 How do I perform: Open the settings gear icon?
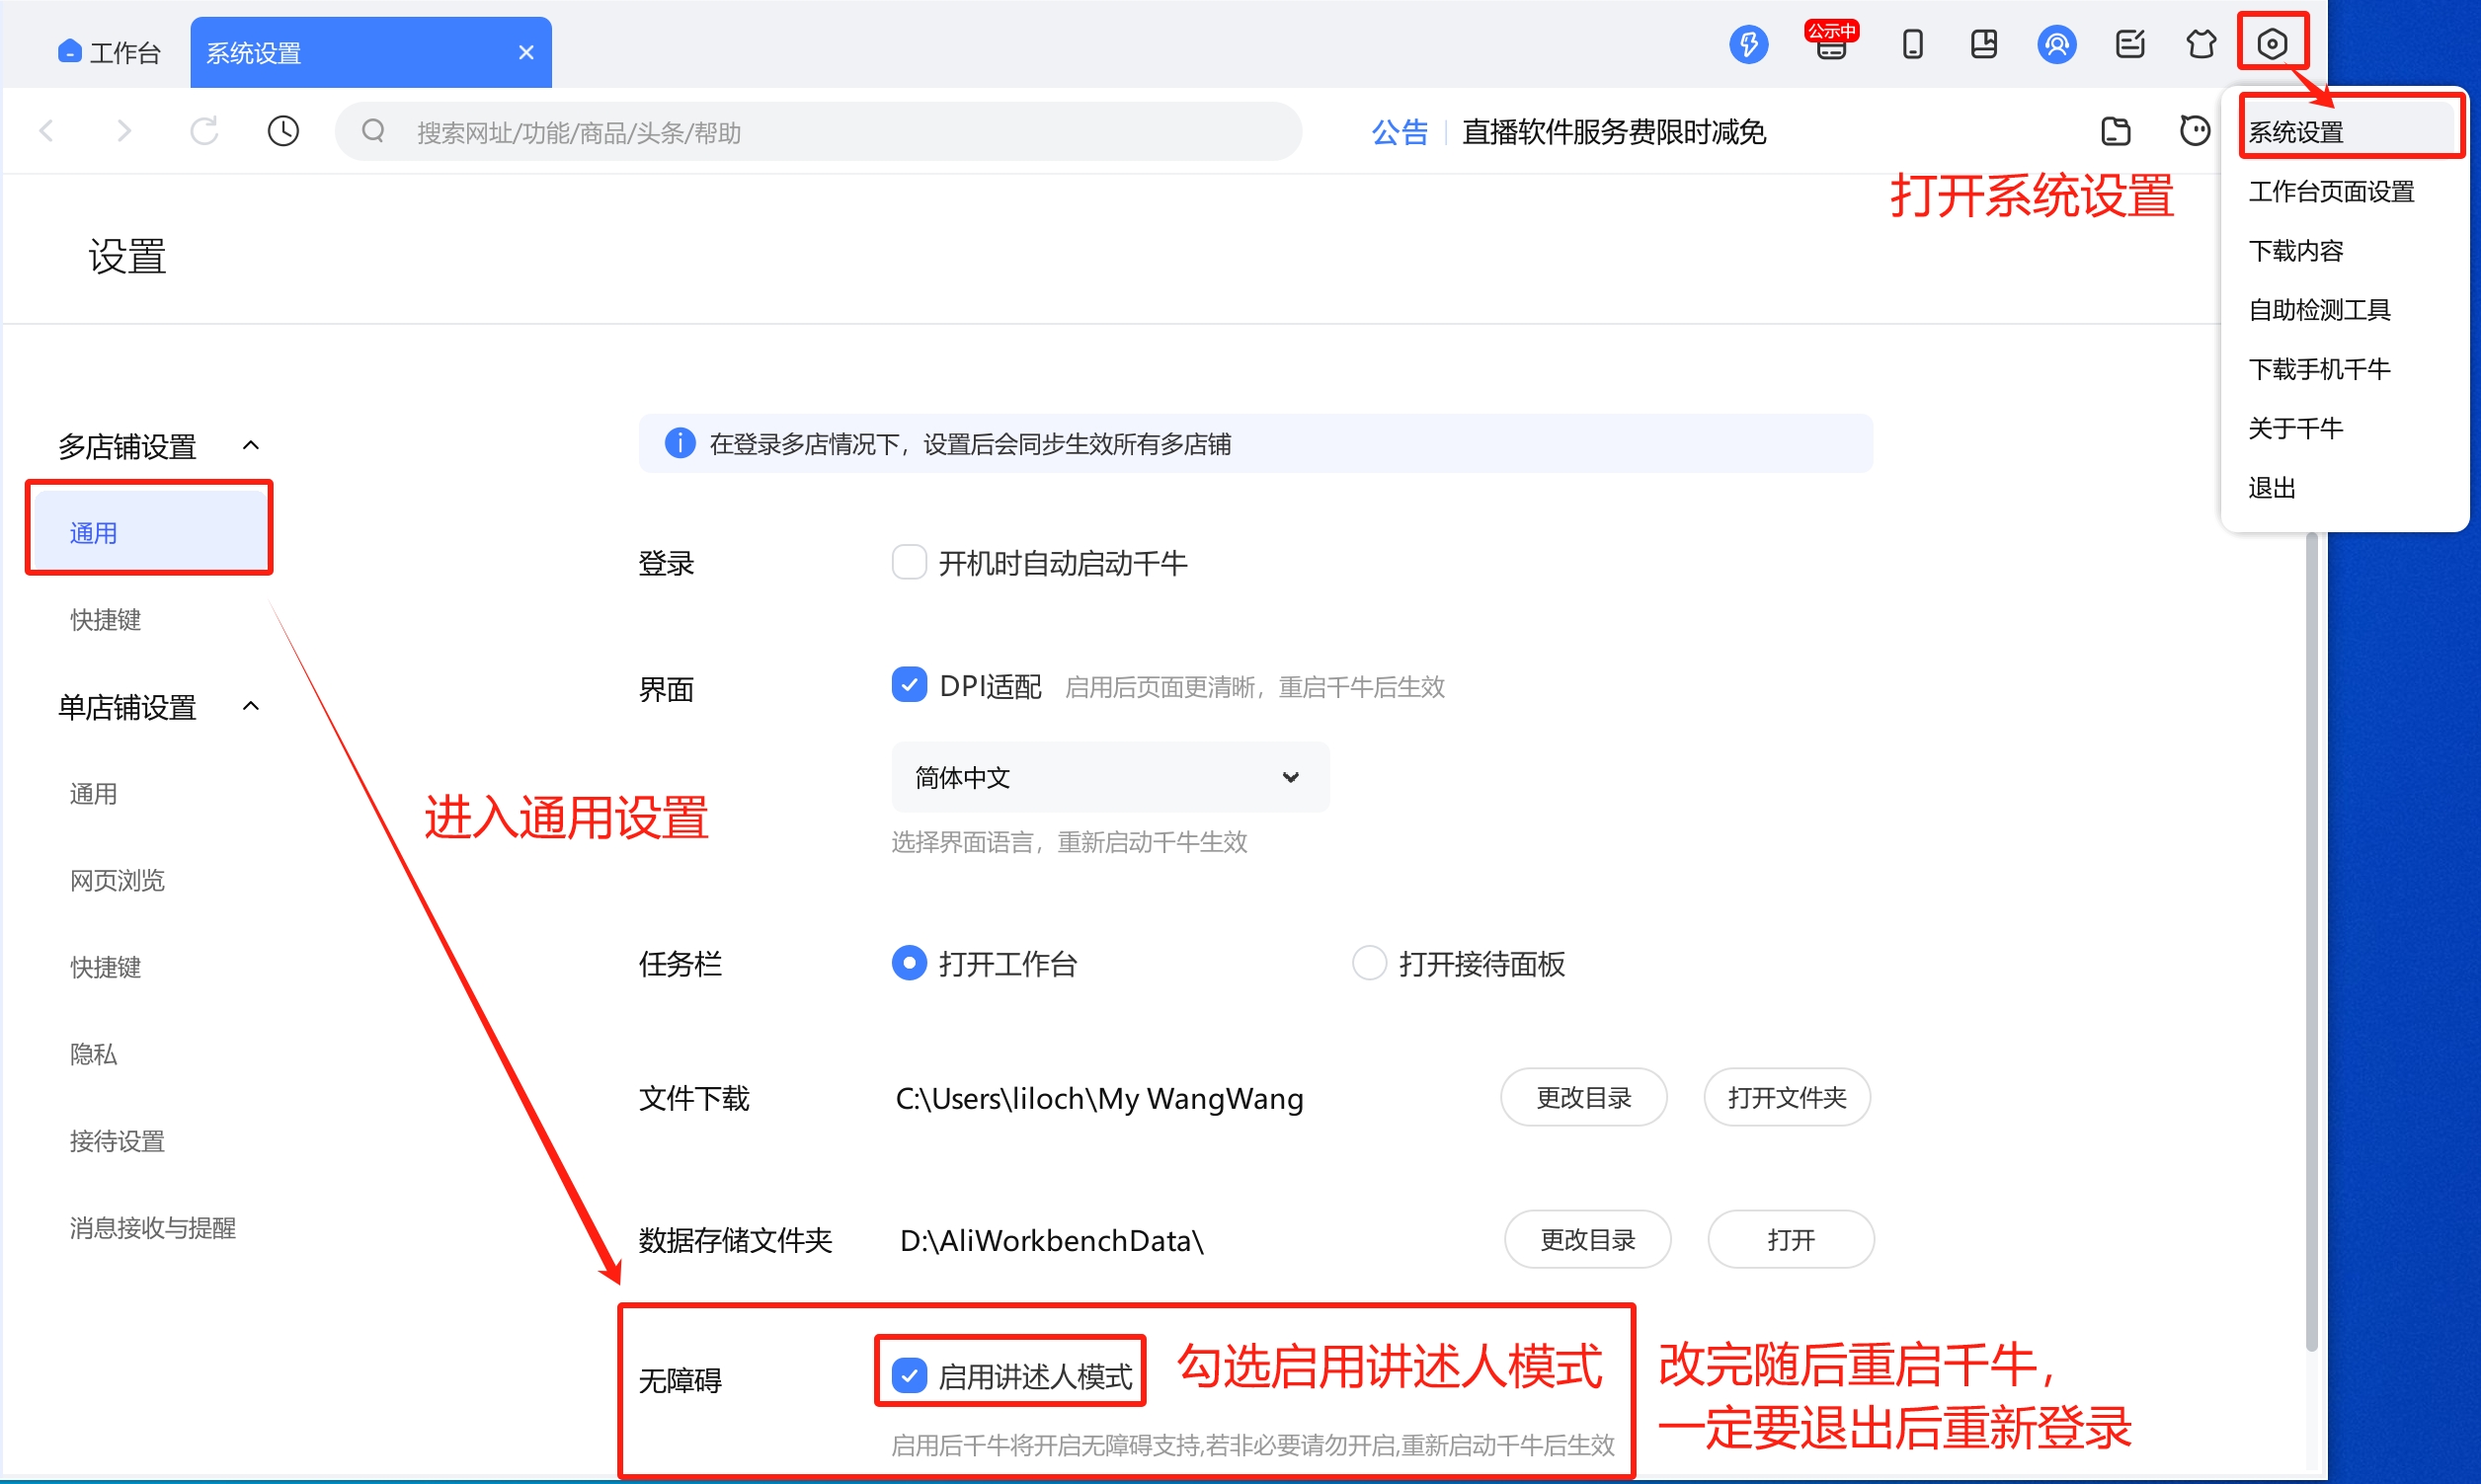tap(2273, 44)
